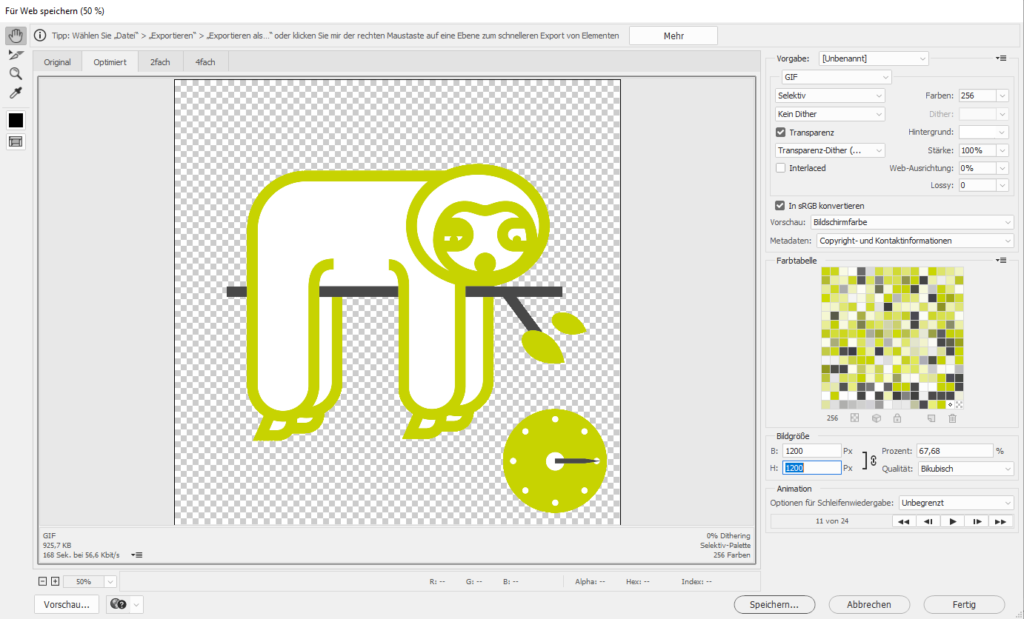The height and width of the screenshot is (619, 1024).
Task: Click the black eyedropper color swatch
Action: coord(15,120)
